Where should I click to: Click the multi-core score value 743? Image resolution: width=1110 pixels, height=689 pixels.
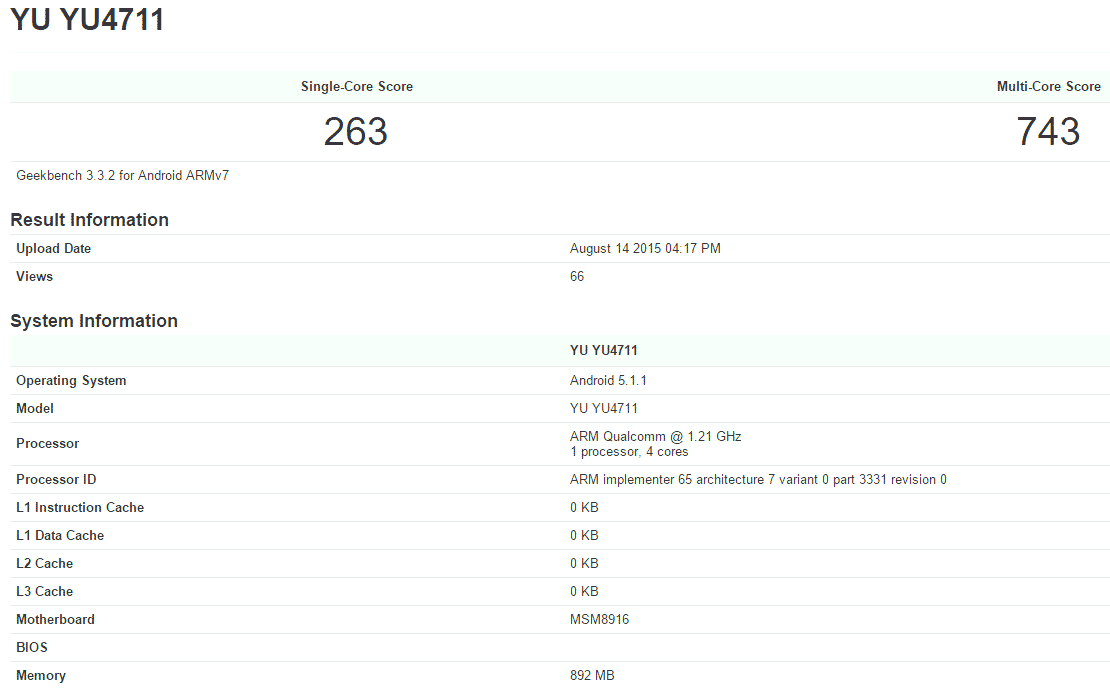[1048, 132]
